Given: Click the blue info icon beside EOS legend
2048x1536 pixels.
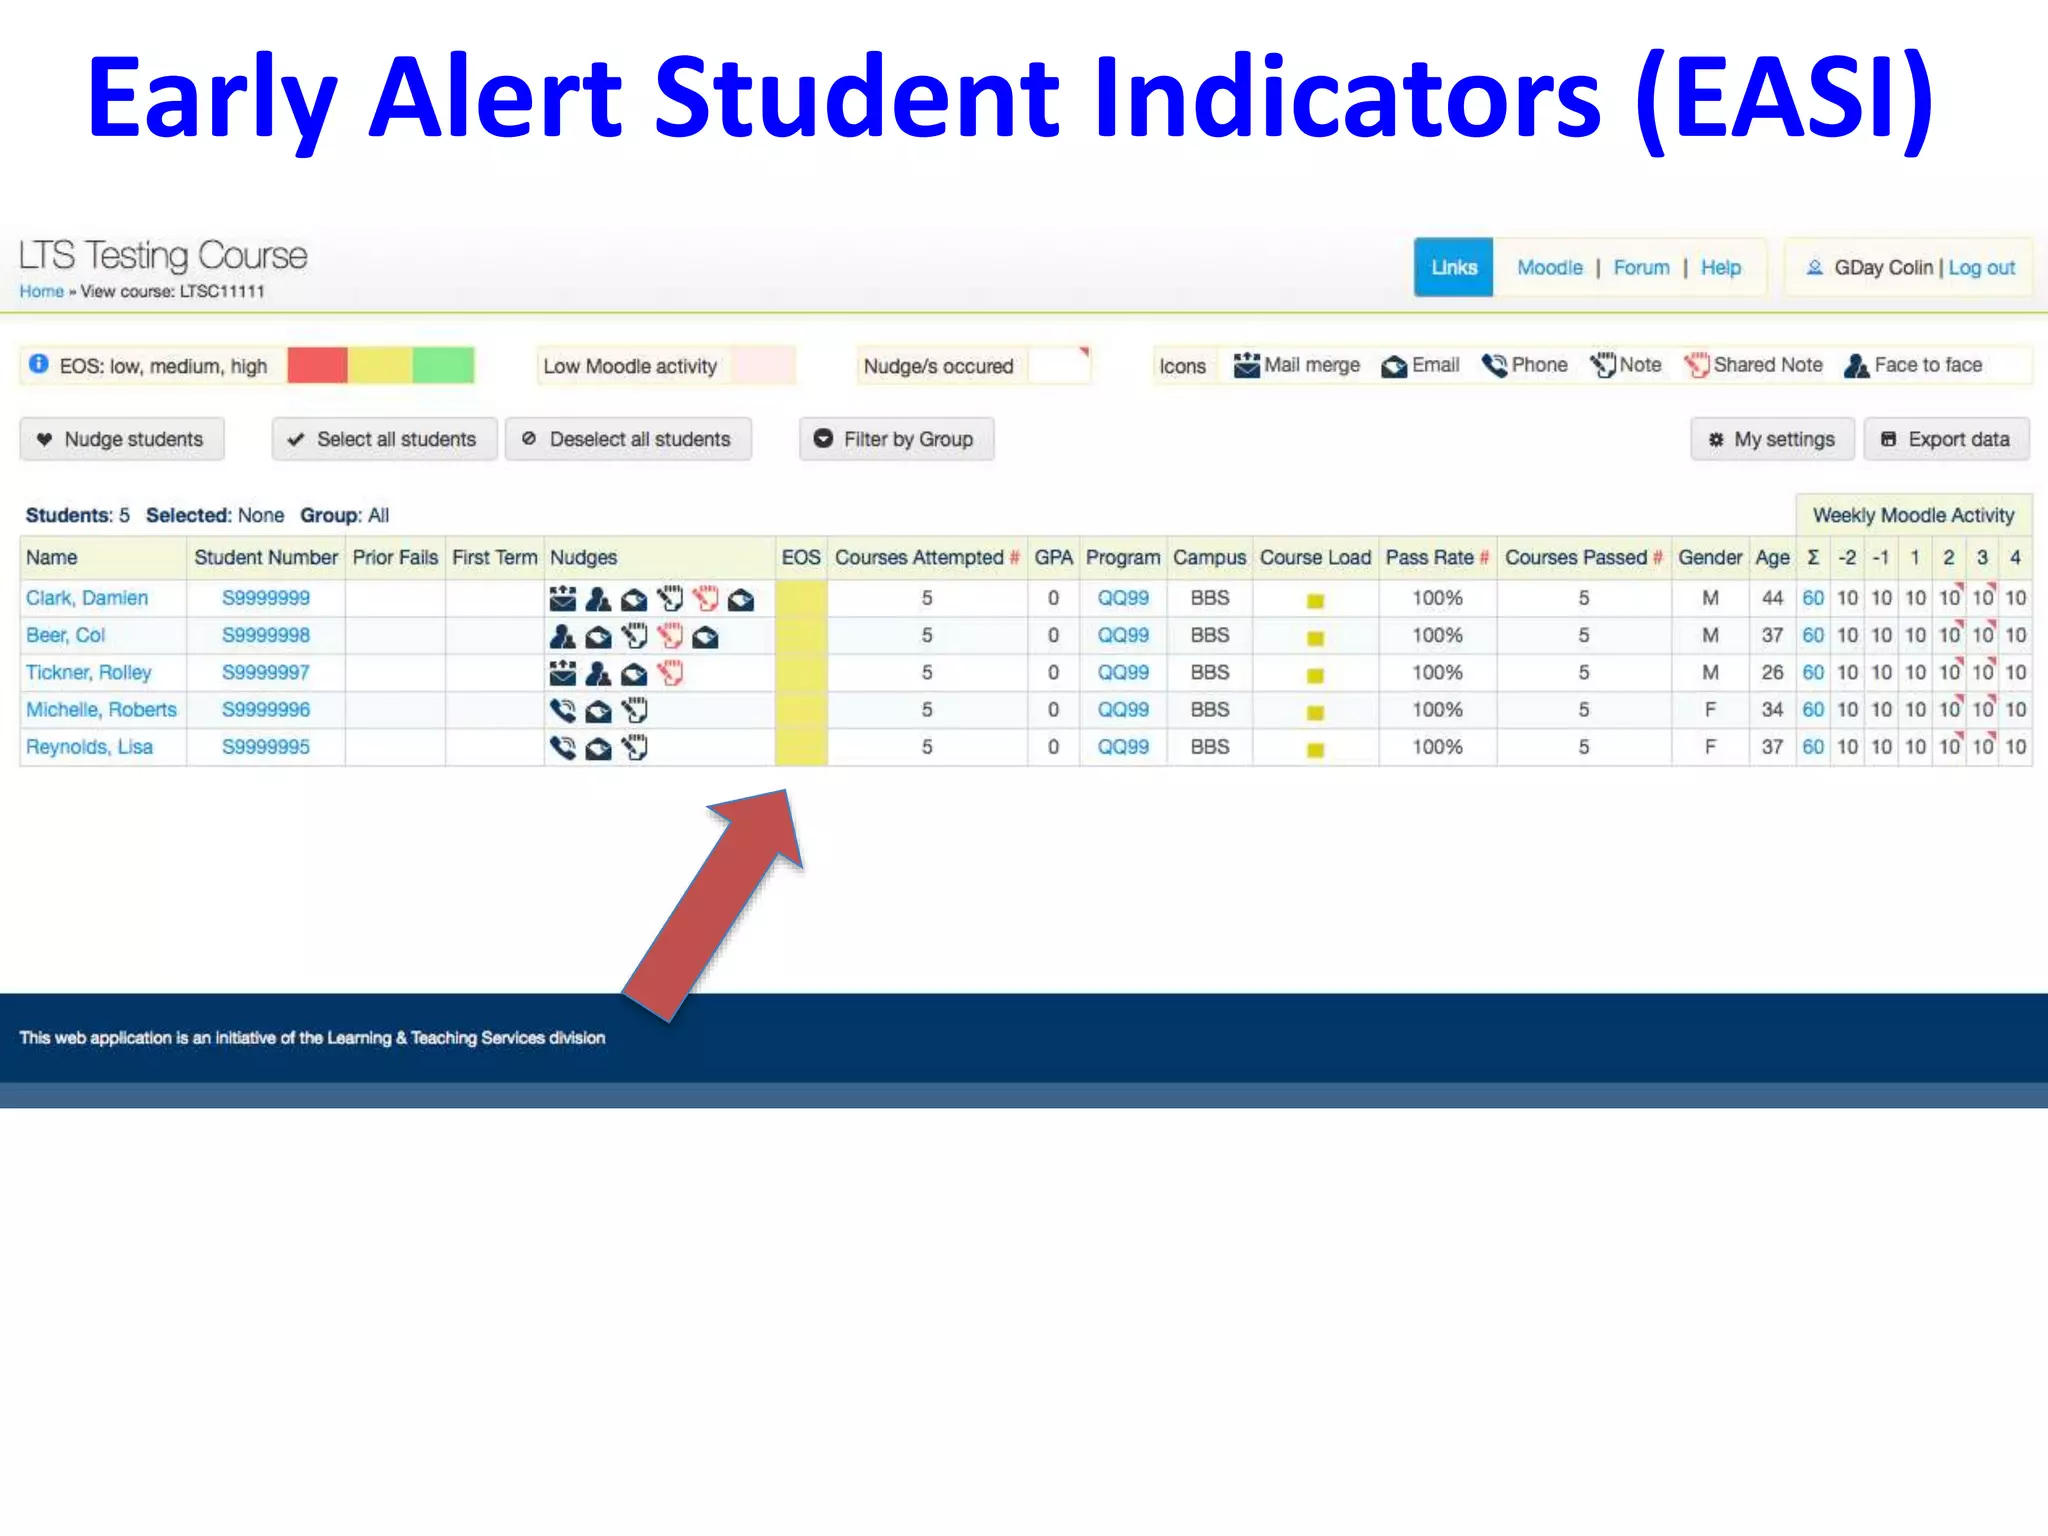Looking at the screenshot, I should pos(38,364).
